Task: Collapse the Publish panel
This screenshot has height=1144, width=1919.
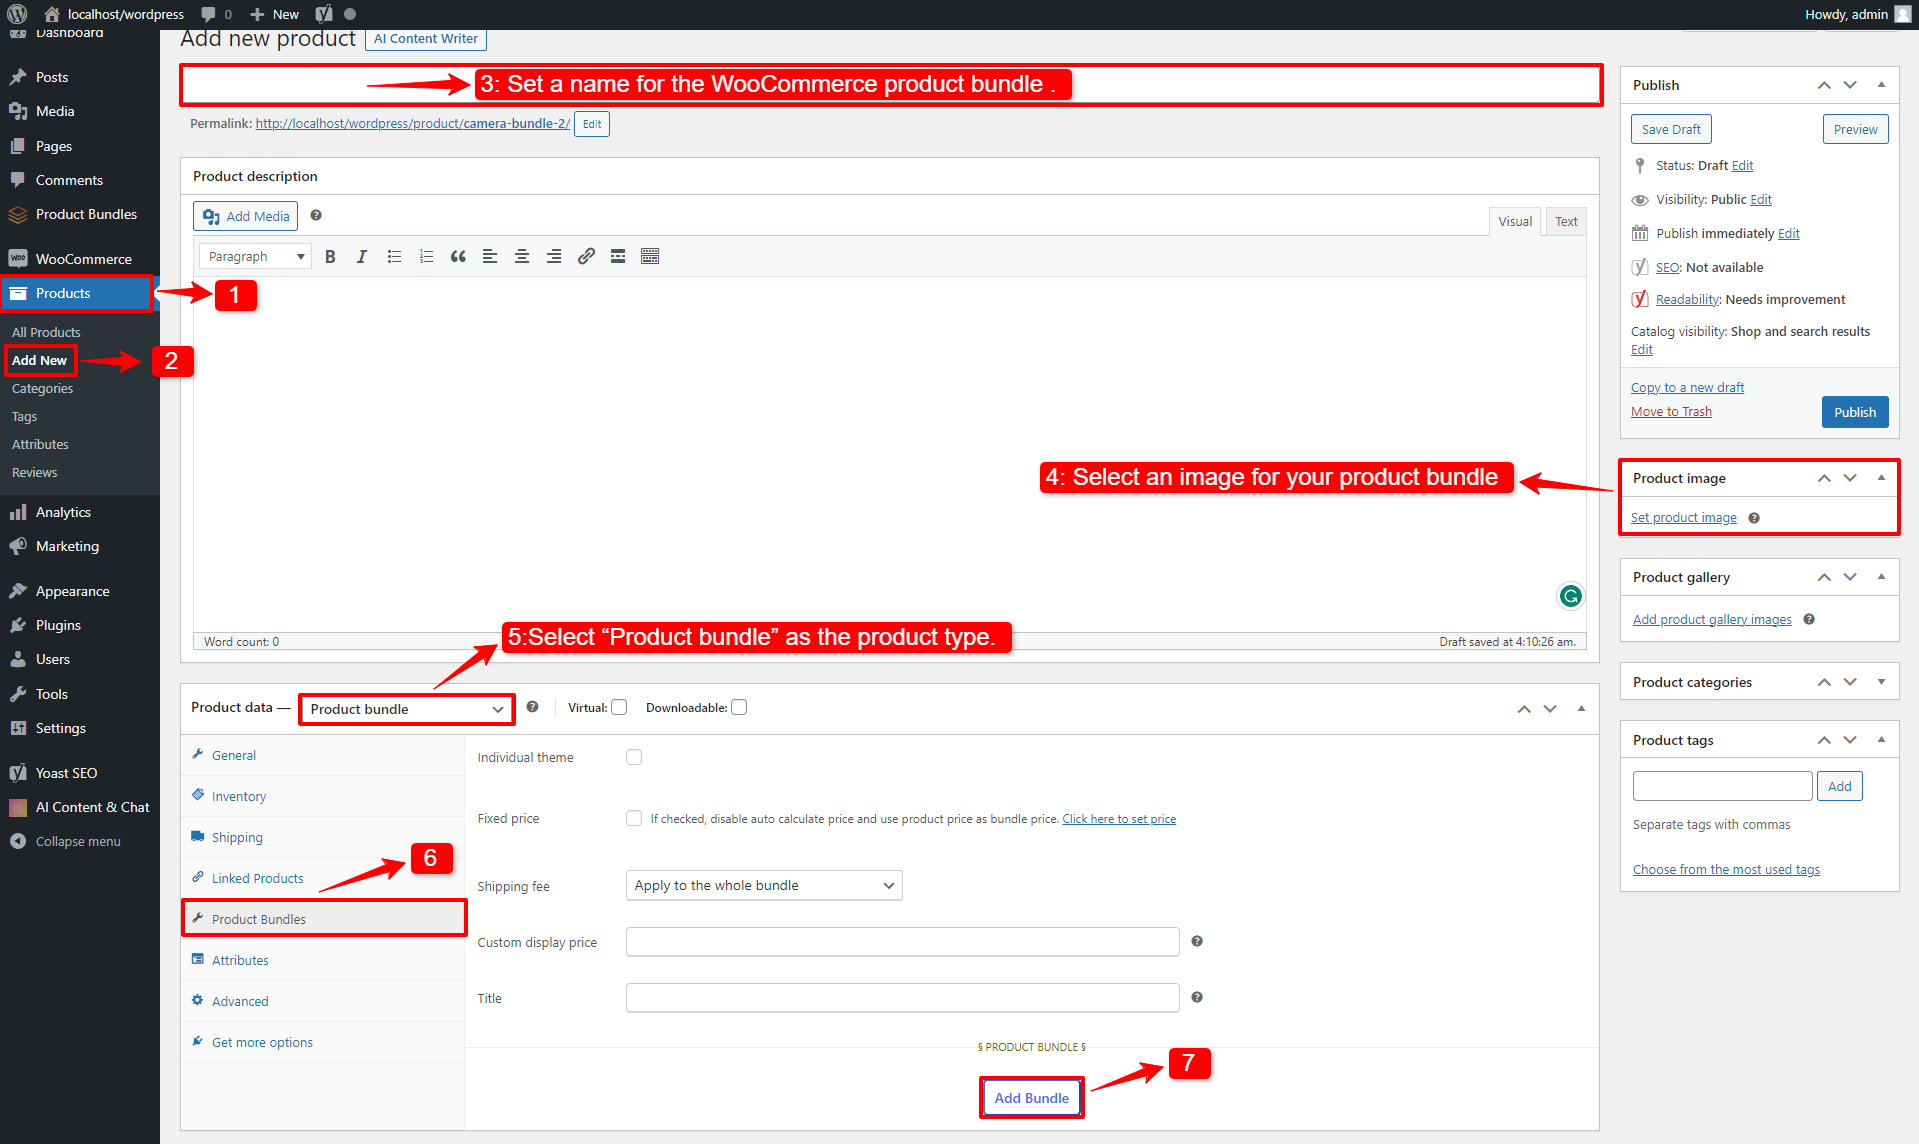Action: coord(1881,85)
